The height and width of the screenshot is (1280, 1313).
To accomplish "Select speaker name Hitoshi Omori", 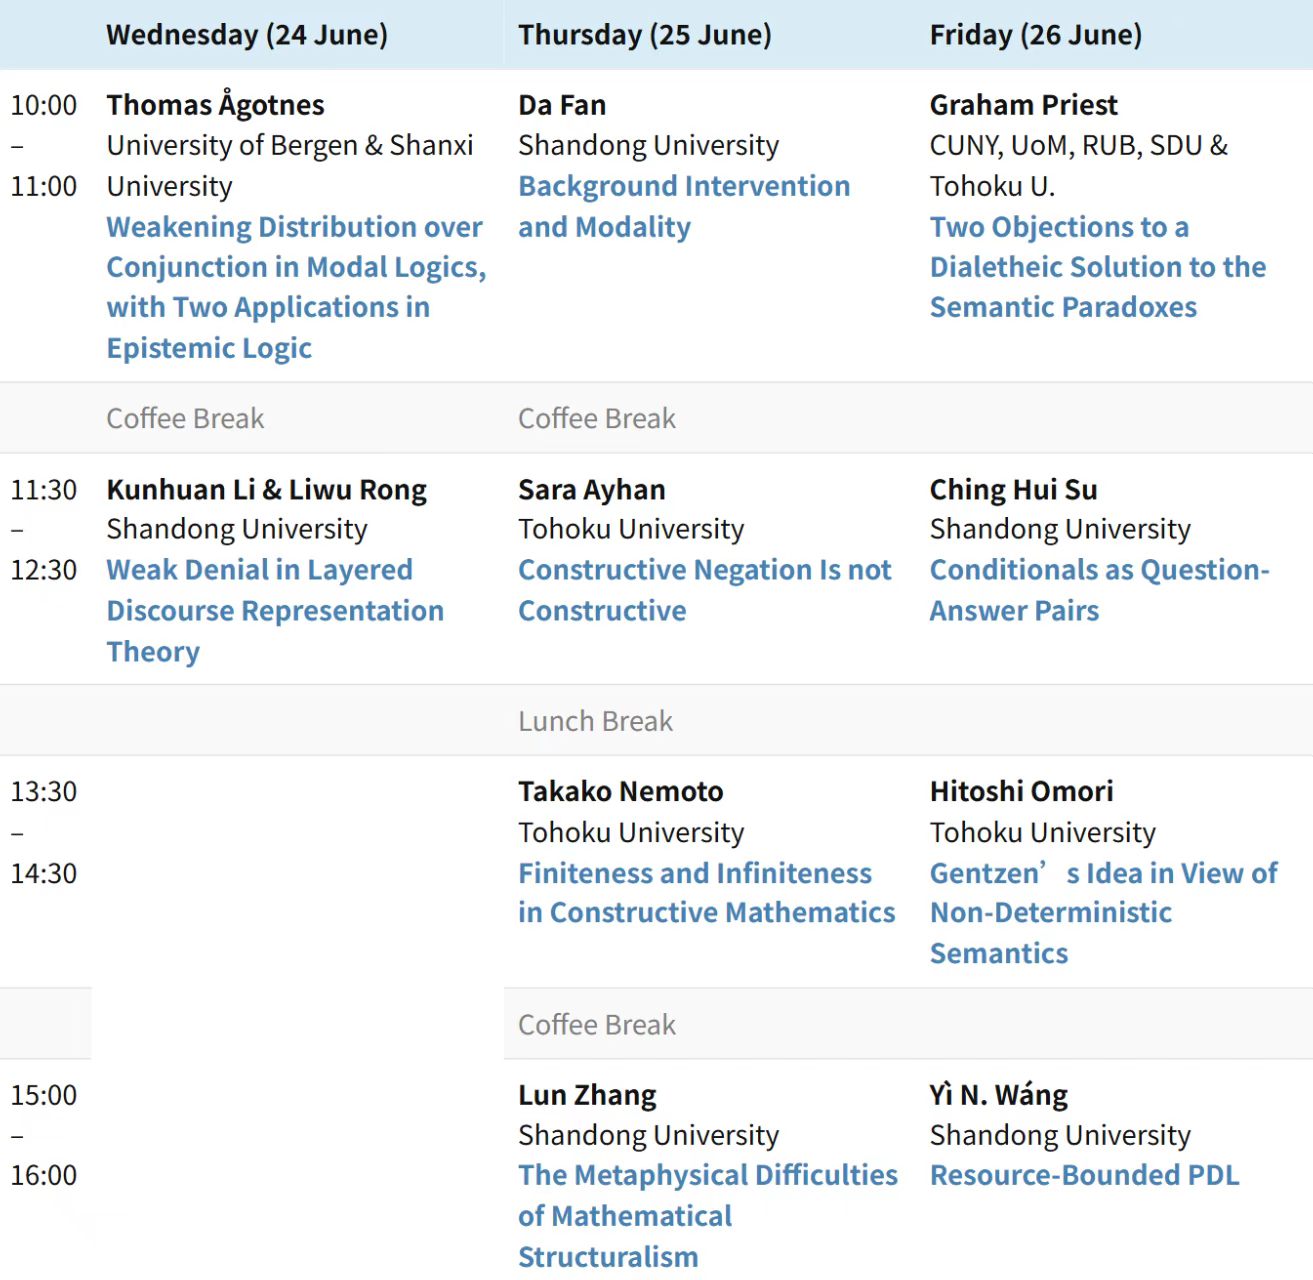I will (x=1022, y=791).
